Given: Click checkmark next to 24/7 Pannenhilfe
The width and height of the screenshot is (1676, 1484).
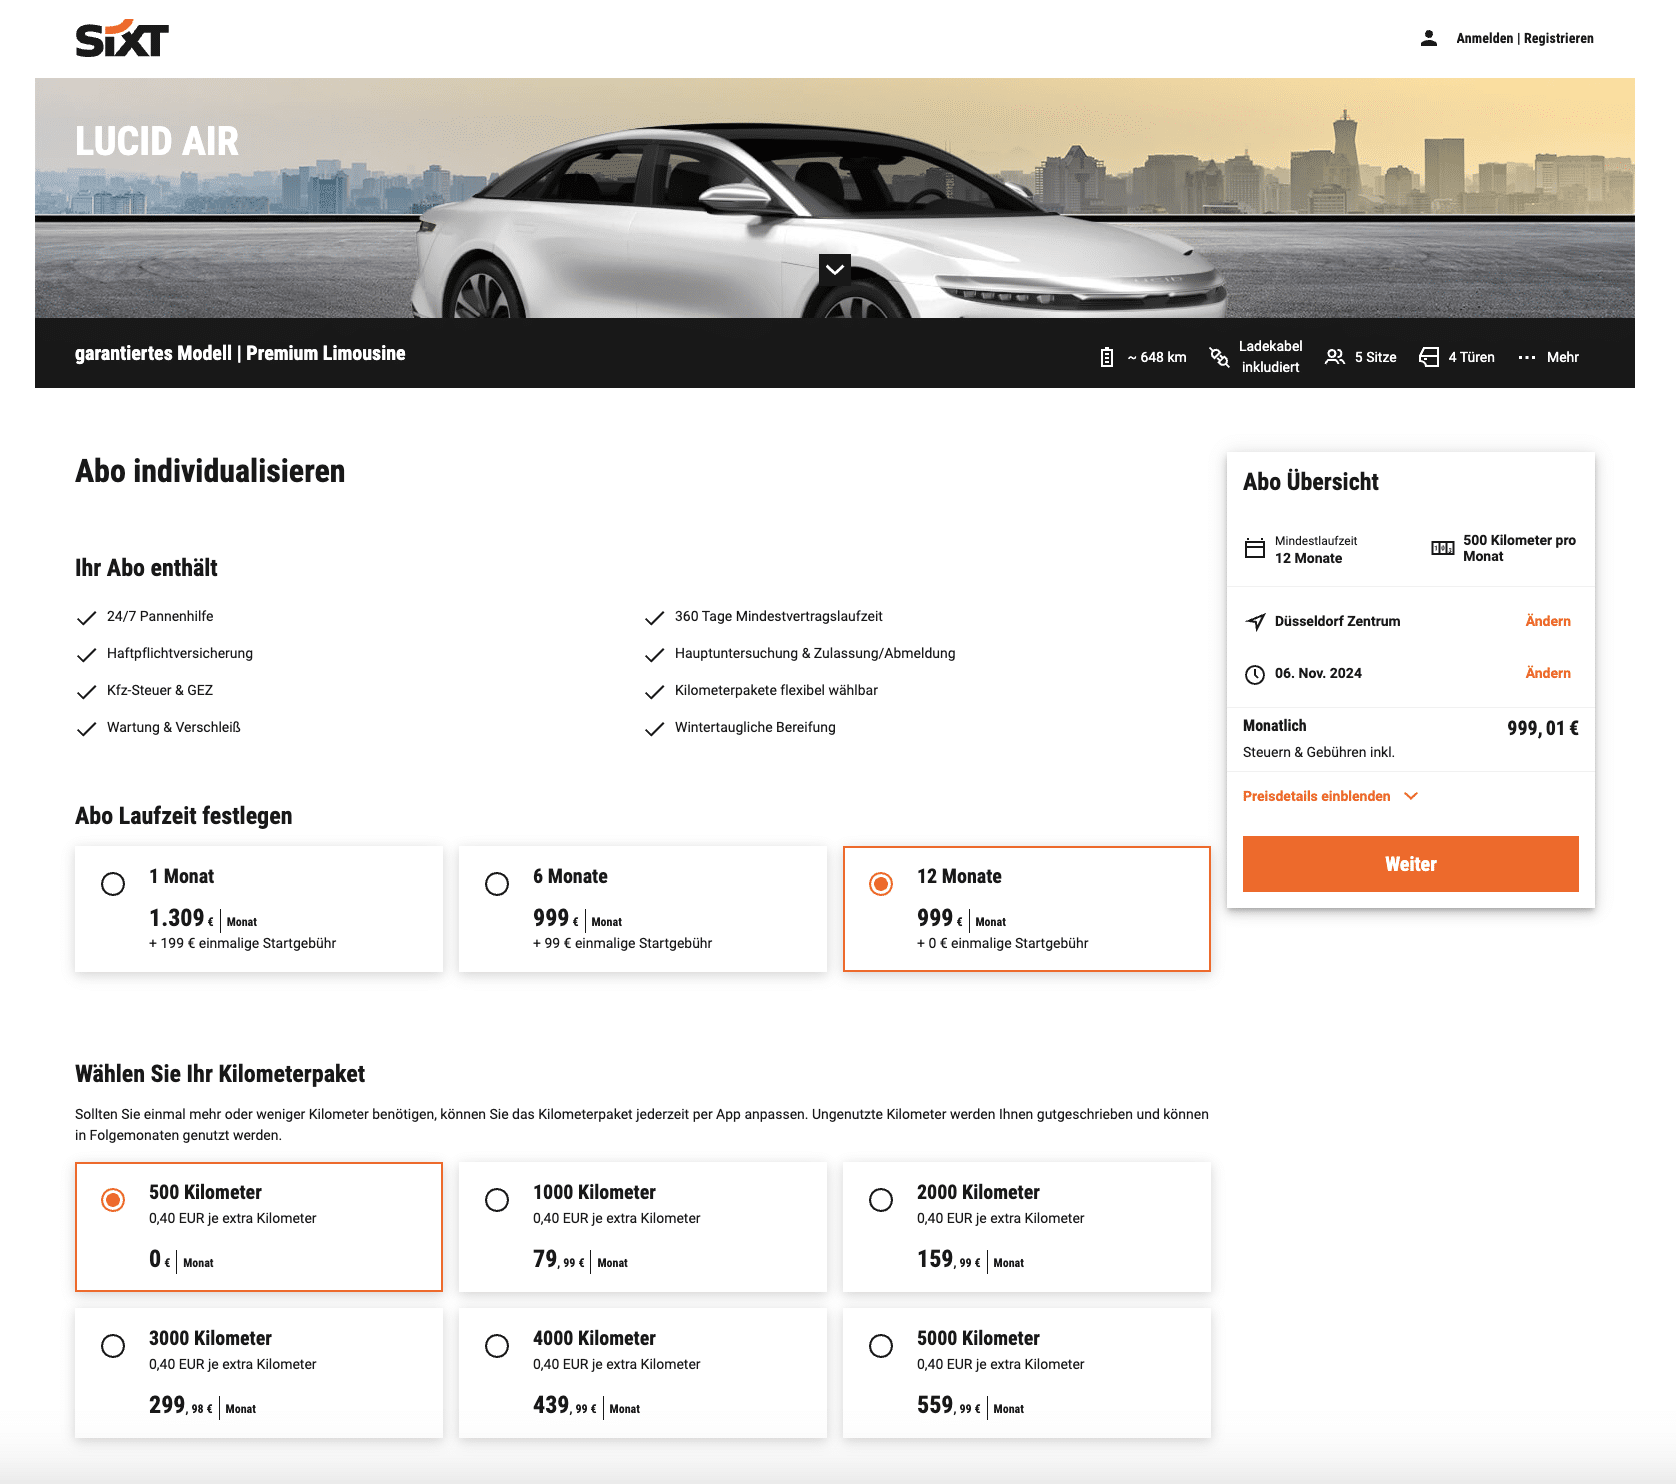Looking at the screenshot, I should pos(87,617).
